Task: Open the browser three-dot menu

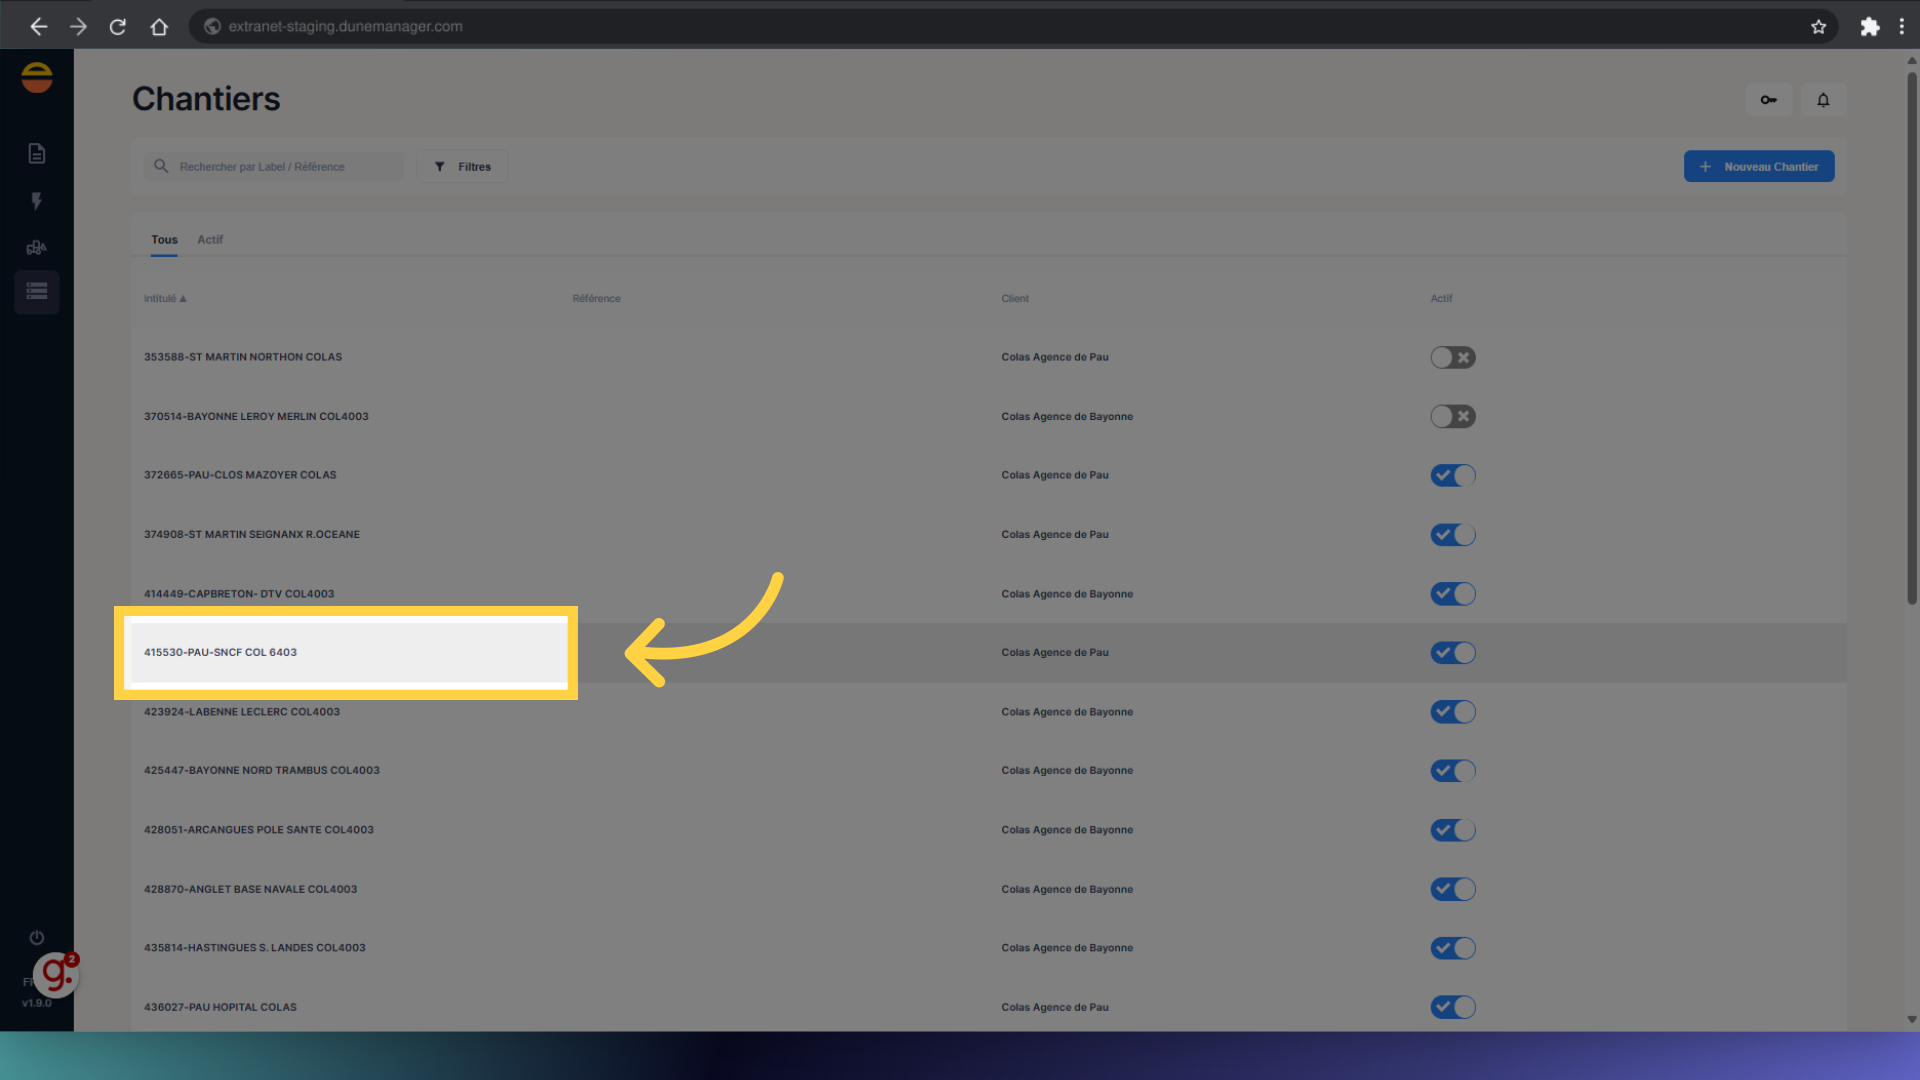Action: tap(1901, 27)
